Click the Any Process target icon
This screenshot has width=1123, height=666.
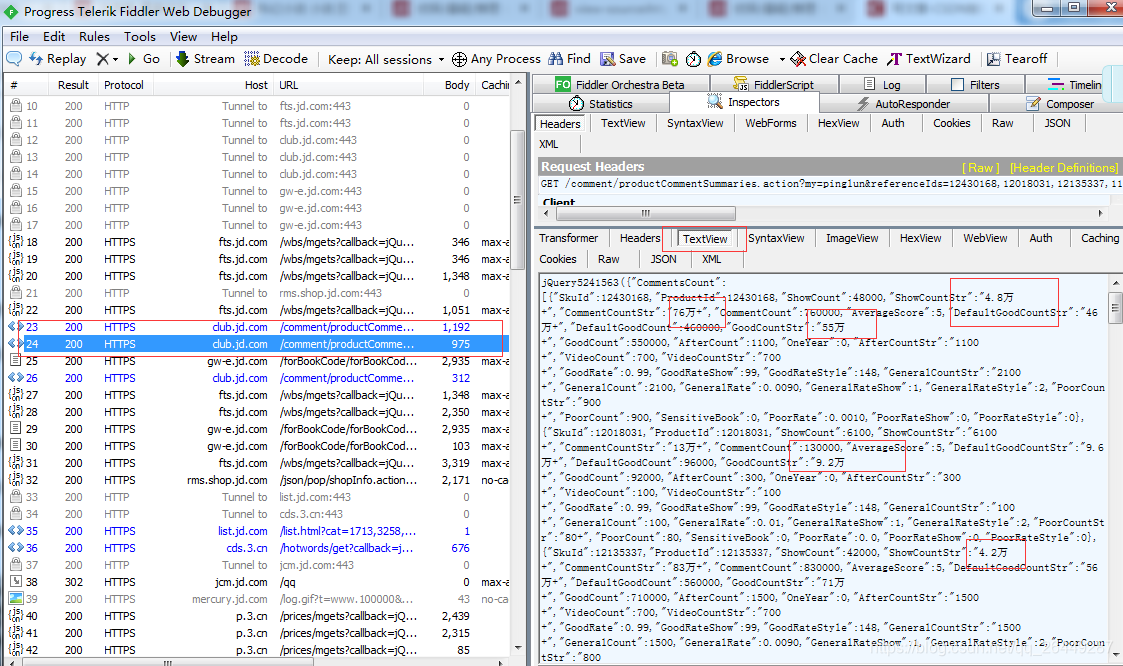[x=459, y=59]
